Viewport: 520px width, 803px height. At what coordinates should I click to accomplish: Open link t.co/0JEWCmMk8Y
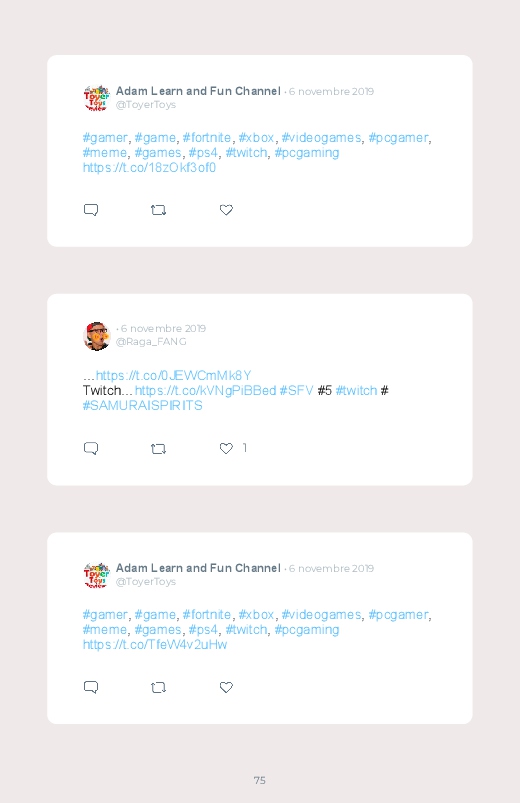(x=173, y=375)
